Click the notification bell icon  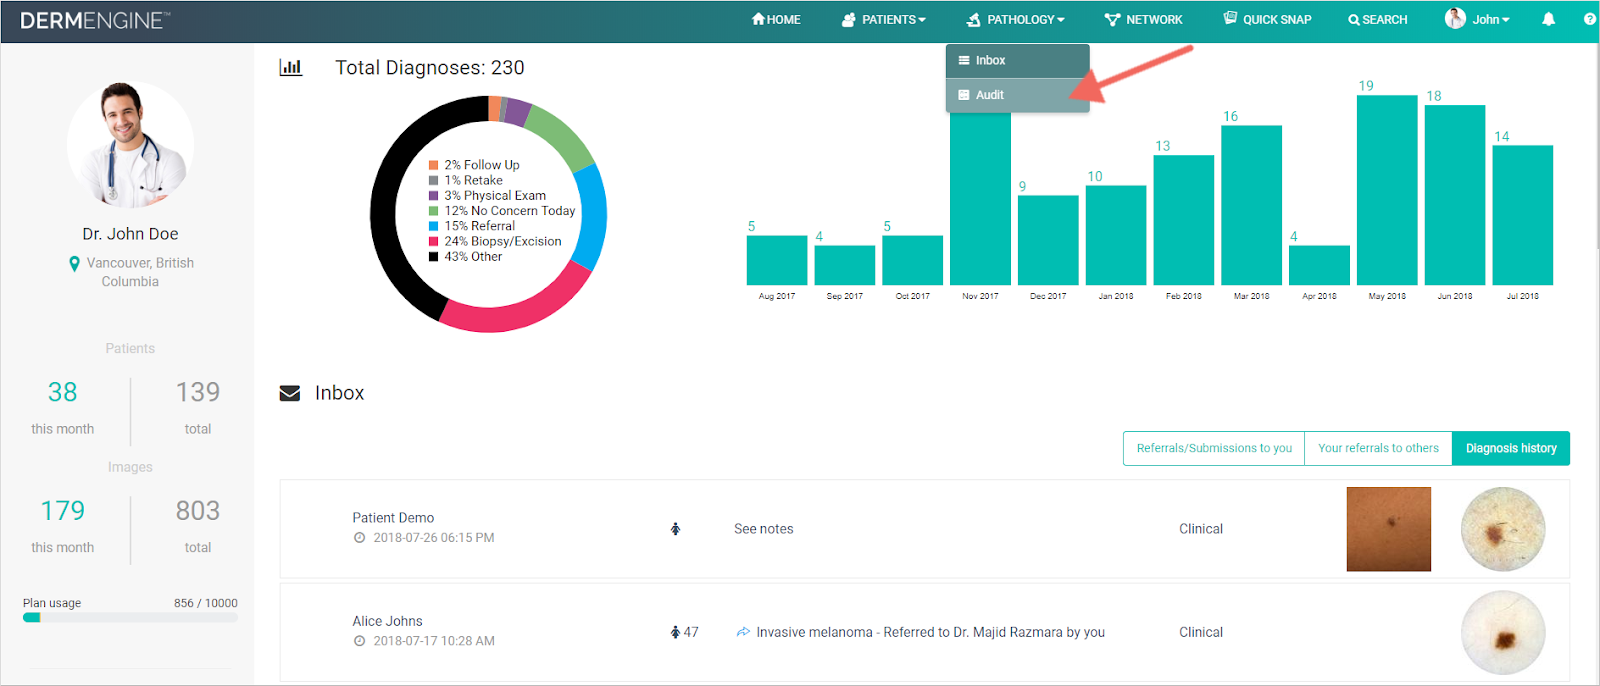1548,19
